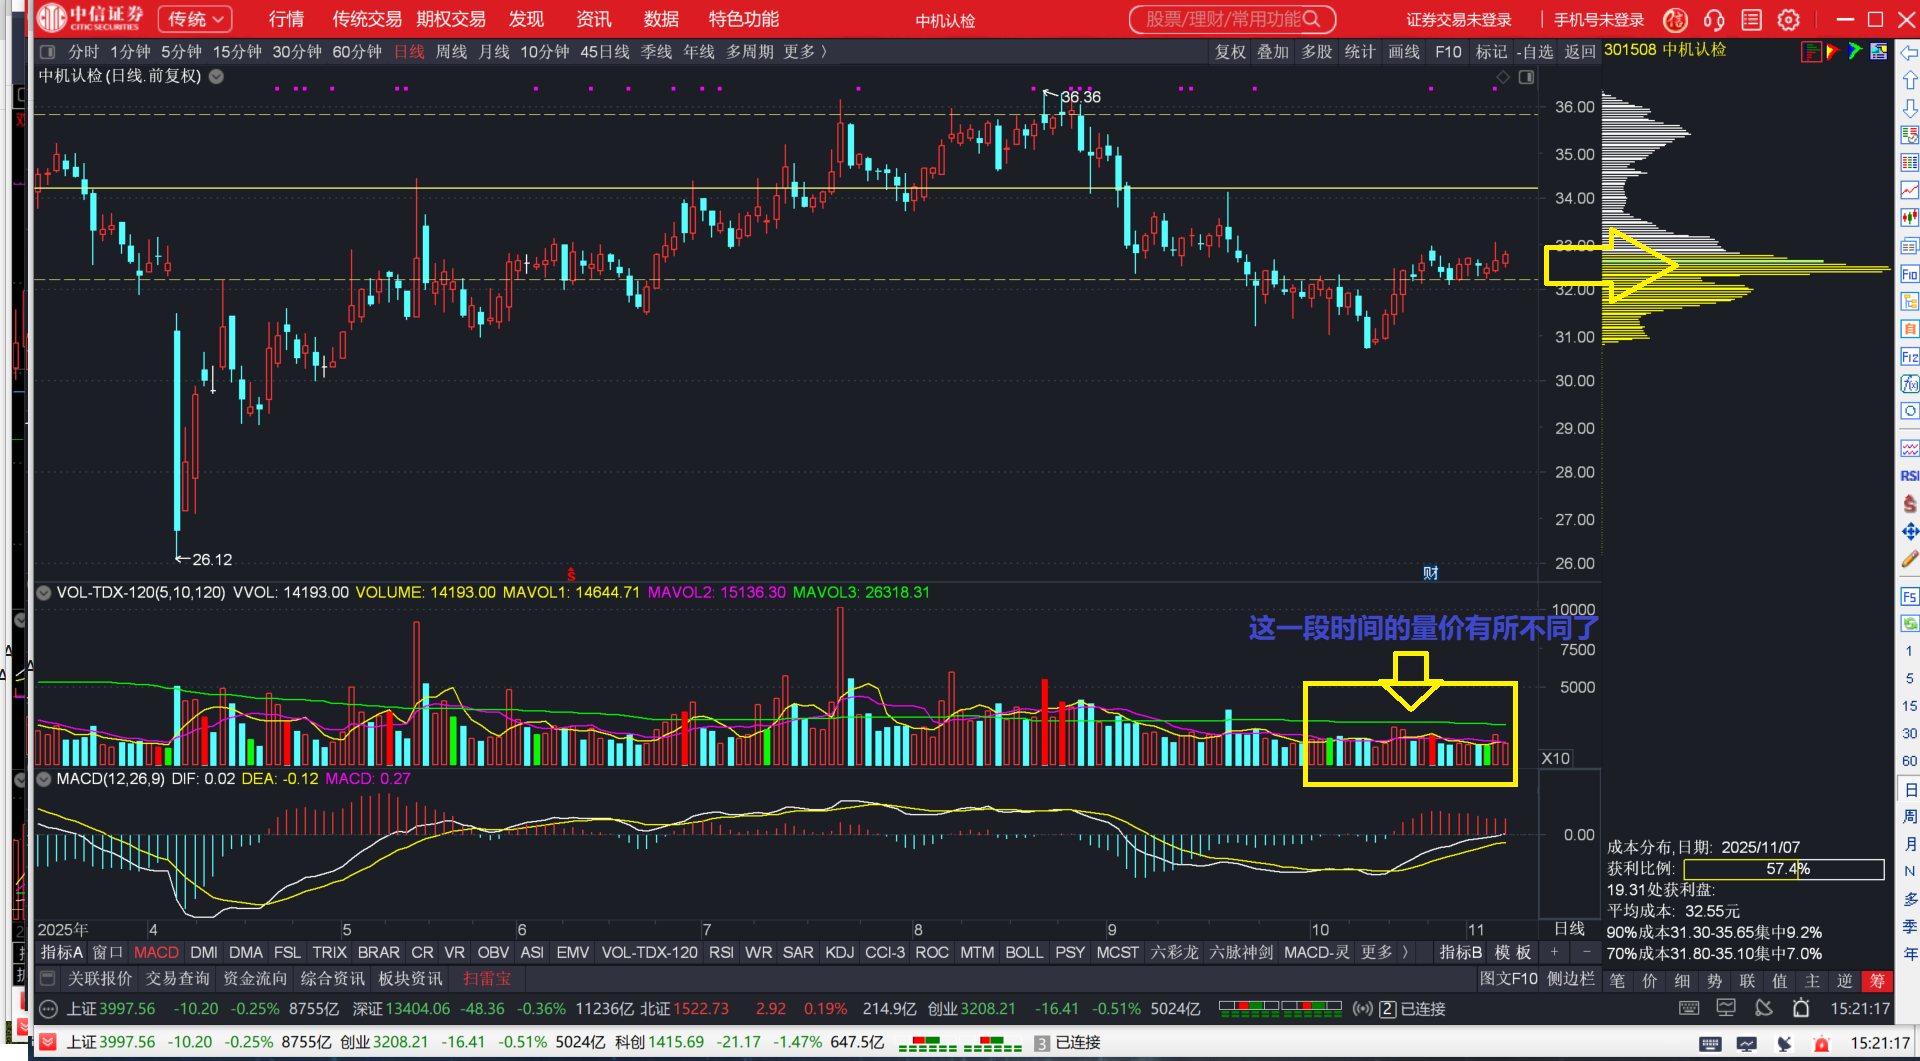Open the VOL-TDX-120 panel dropdown circle

point(44,593)
